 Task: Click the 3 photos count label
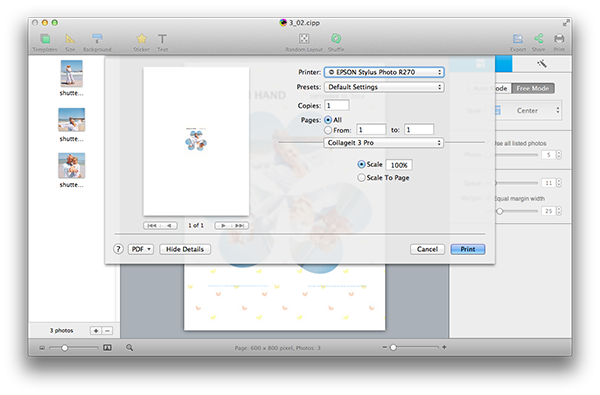[61, 331]
